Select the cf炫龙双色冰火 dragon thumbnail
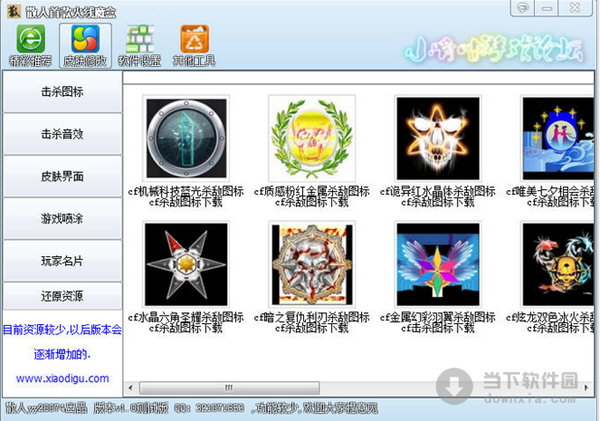The width and height of the screenshot is (600, 421). [558, 264]
